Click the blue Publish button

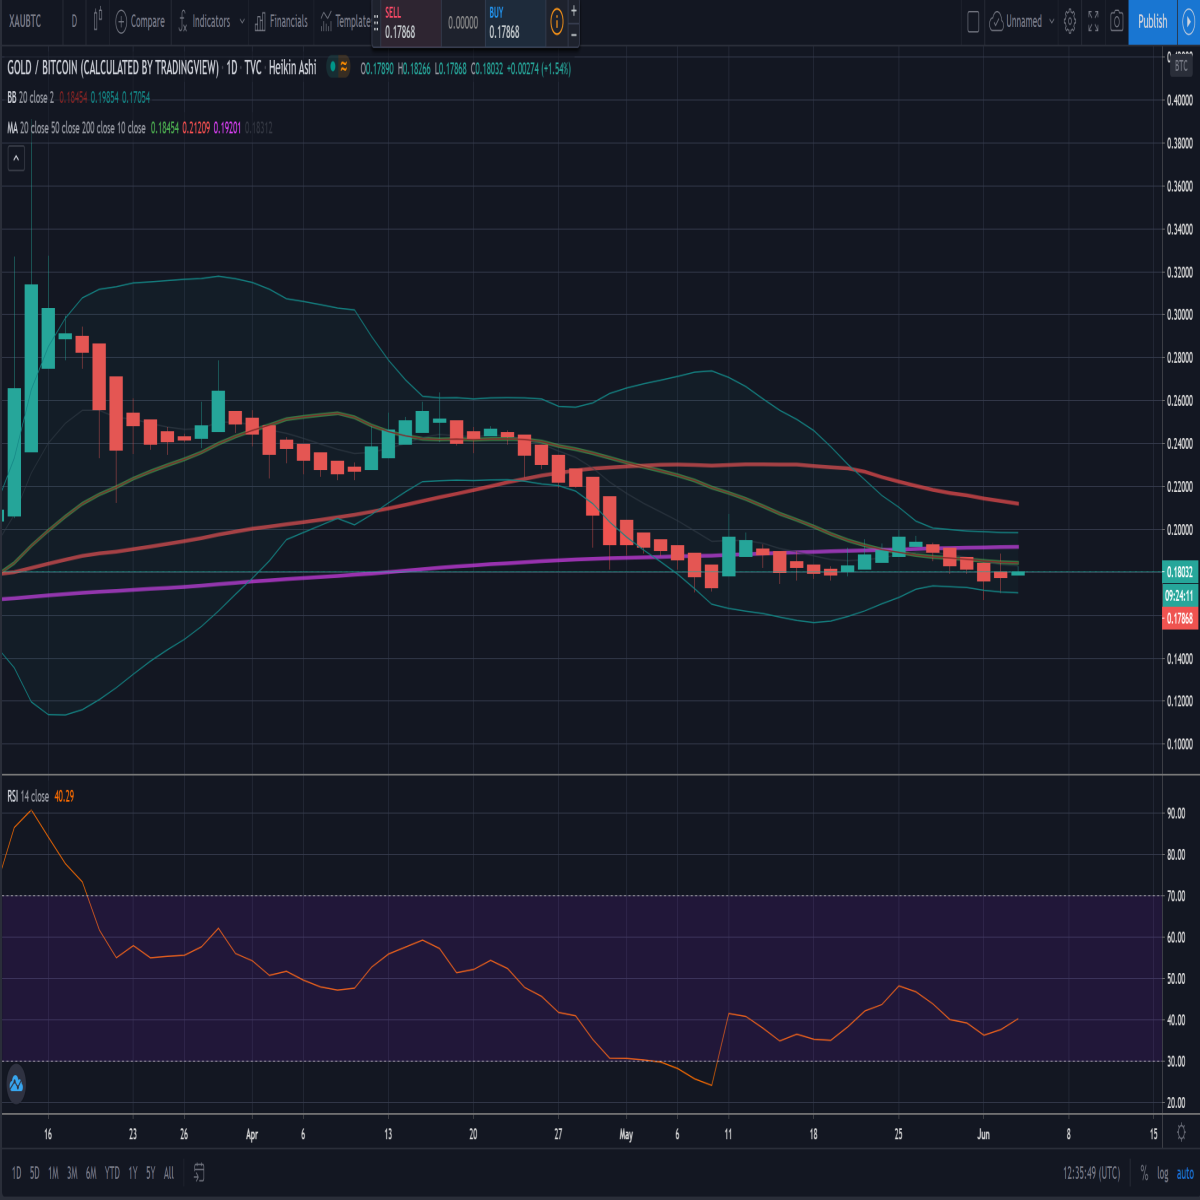point(1152,21)
